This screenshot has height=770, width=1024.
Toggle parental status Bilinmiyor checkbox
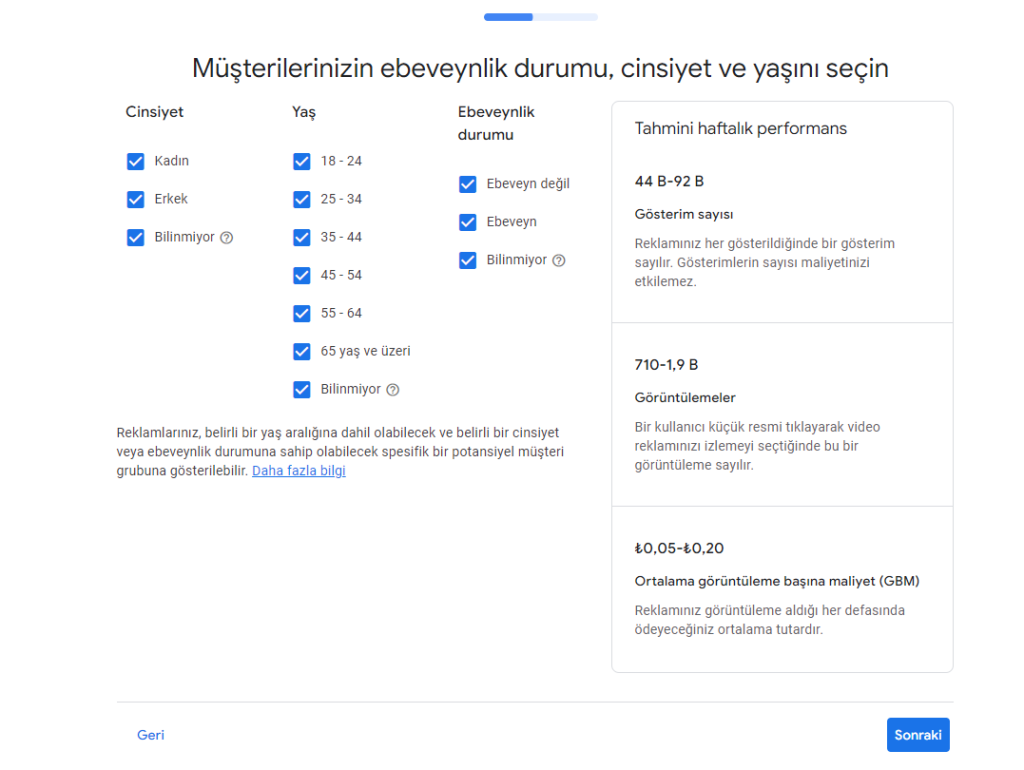[468, 261]
